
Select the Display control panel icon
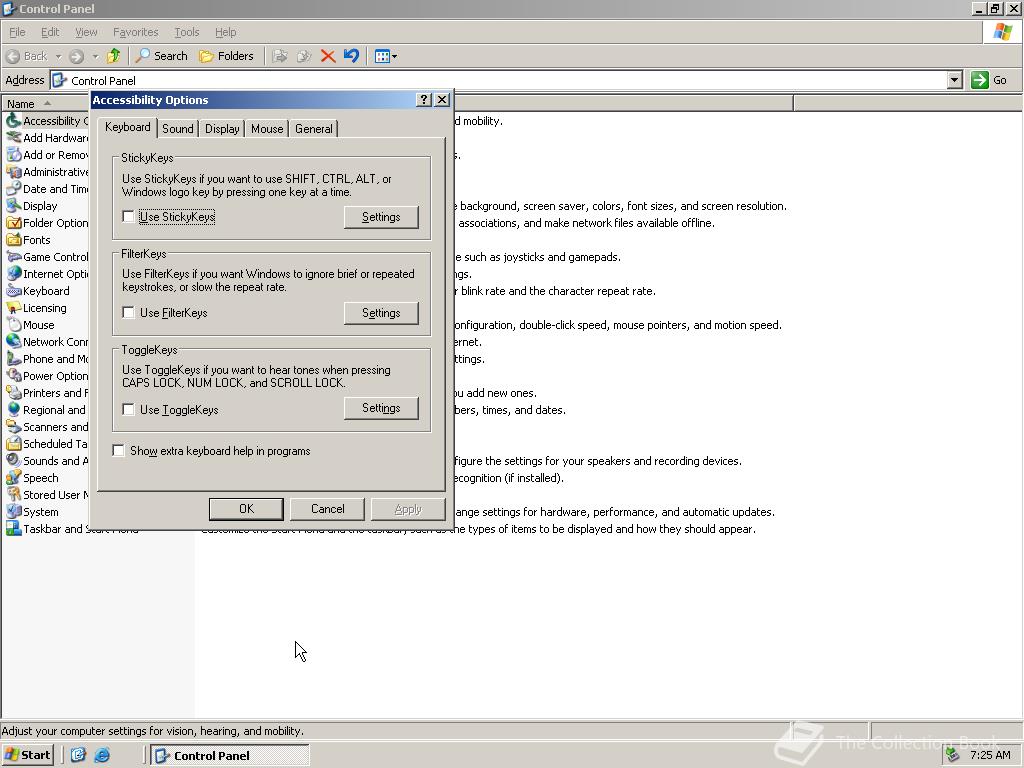(14, 206)
